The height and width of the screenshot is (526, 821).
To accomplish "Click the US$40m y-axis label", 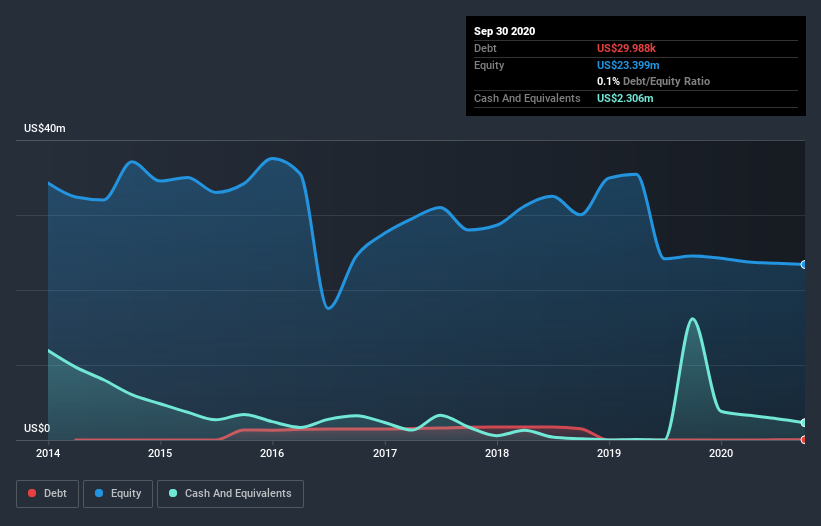I will (x=45, y=129).
